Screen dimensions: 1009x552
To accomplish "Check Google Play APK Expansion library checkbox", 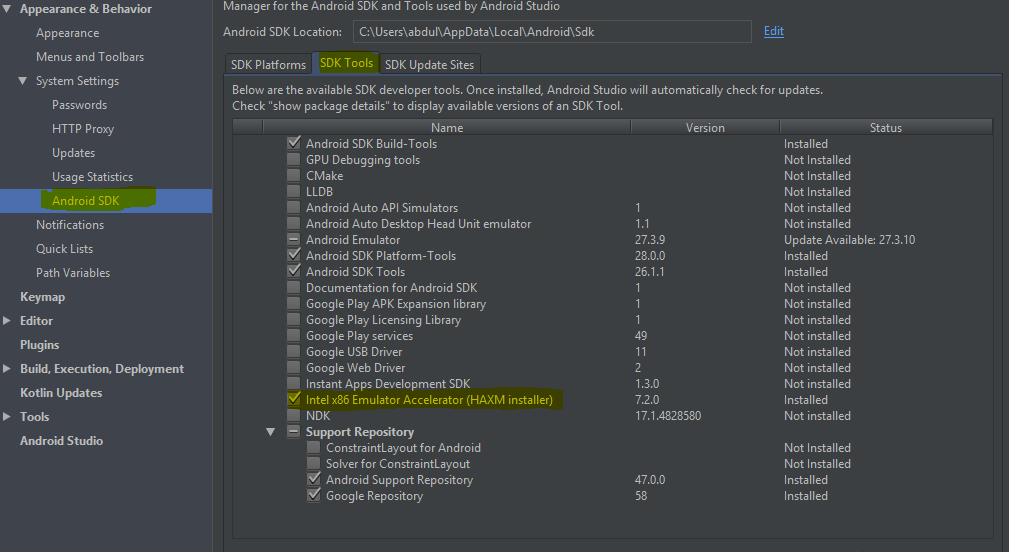I will click(x=293, y=304).
